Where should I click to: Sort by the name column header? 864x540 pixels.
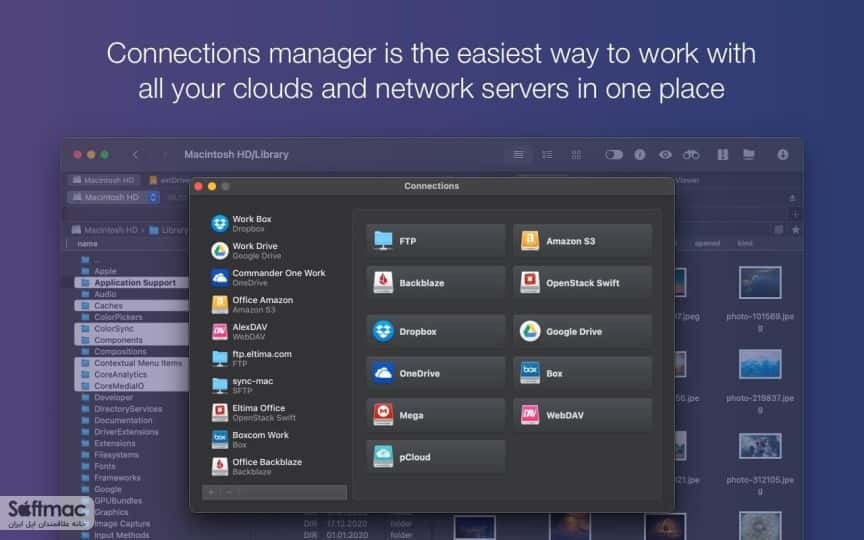[88, 244]
